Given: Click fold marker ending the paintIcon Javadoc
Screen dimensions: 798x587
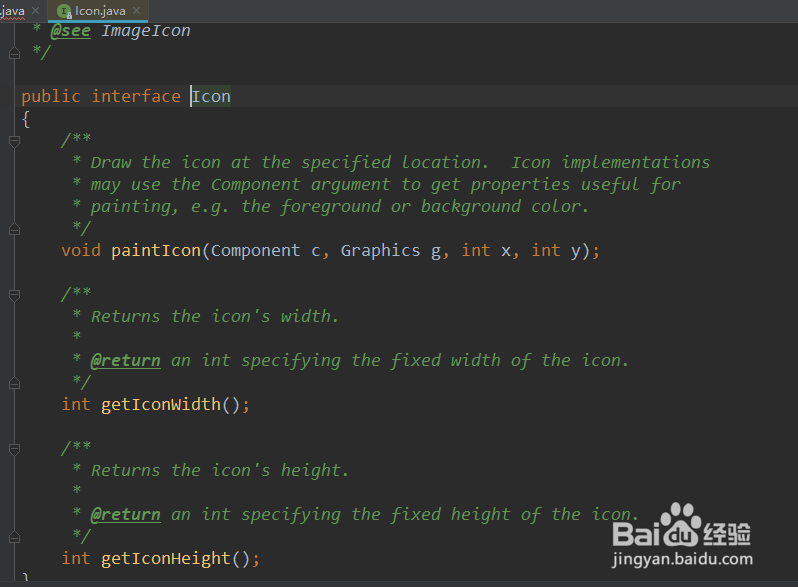Looking at the screenshot, I should [x=14, y=229].
